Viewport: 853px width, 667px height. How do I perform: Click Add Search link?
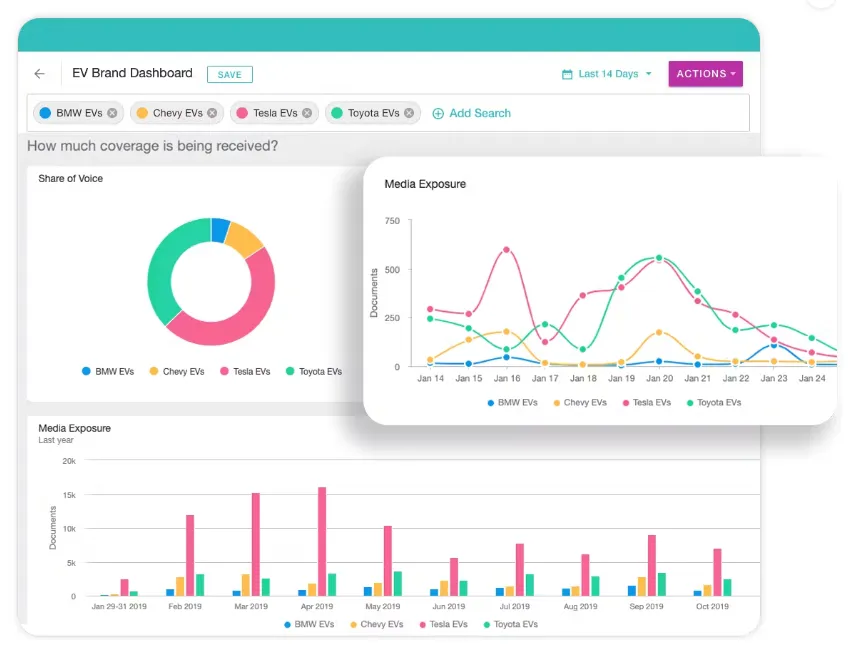[x=472, y=113]
